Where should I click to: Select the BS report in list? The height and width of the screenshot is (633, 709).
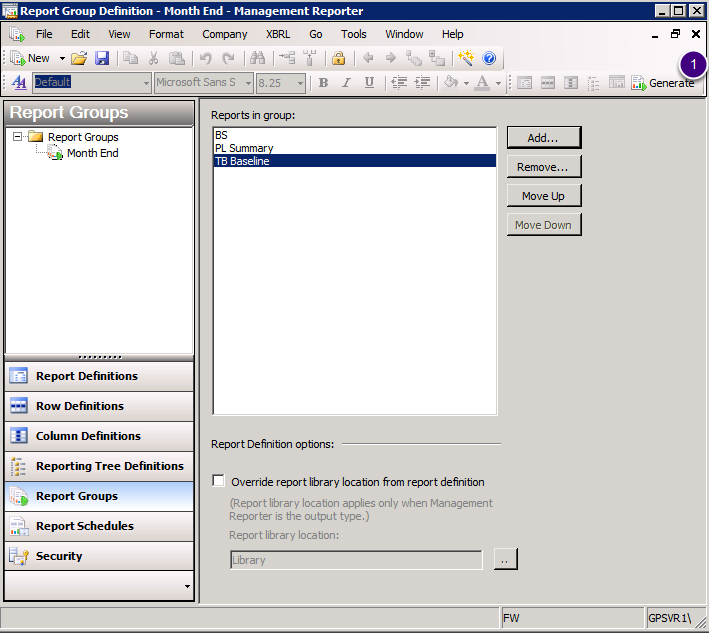pos(354,135)
